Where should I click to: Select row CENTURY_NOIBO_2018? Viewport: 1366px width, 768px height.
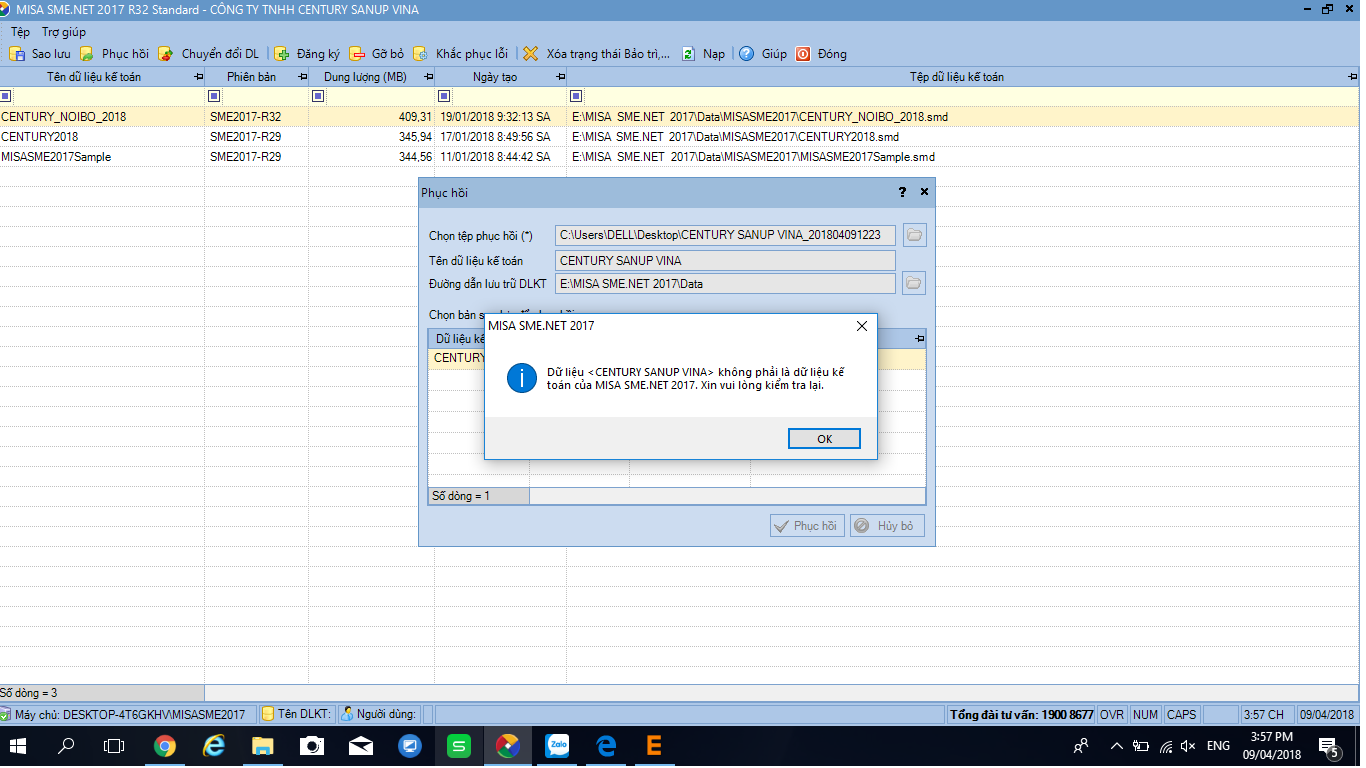tap(679, 117)
